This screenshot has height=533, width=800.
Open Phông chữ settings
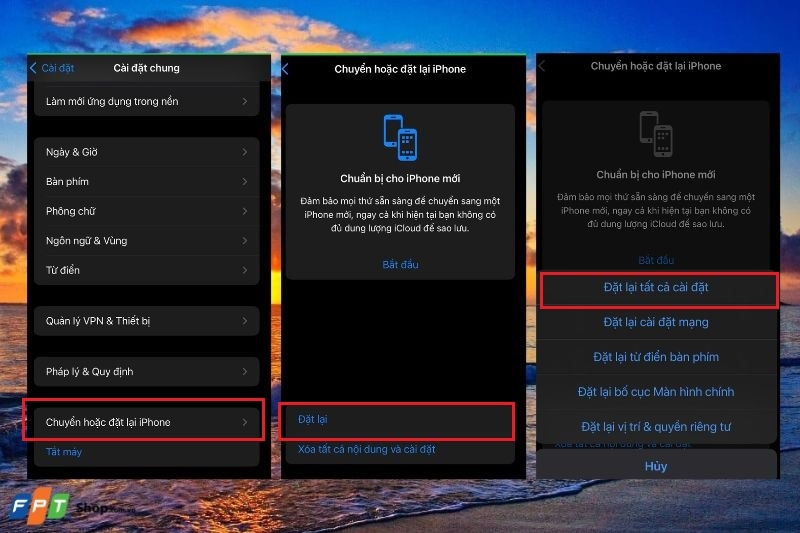[x=146, y=211]
